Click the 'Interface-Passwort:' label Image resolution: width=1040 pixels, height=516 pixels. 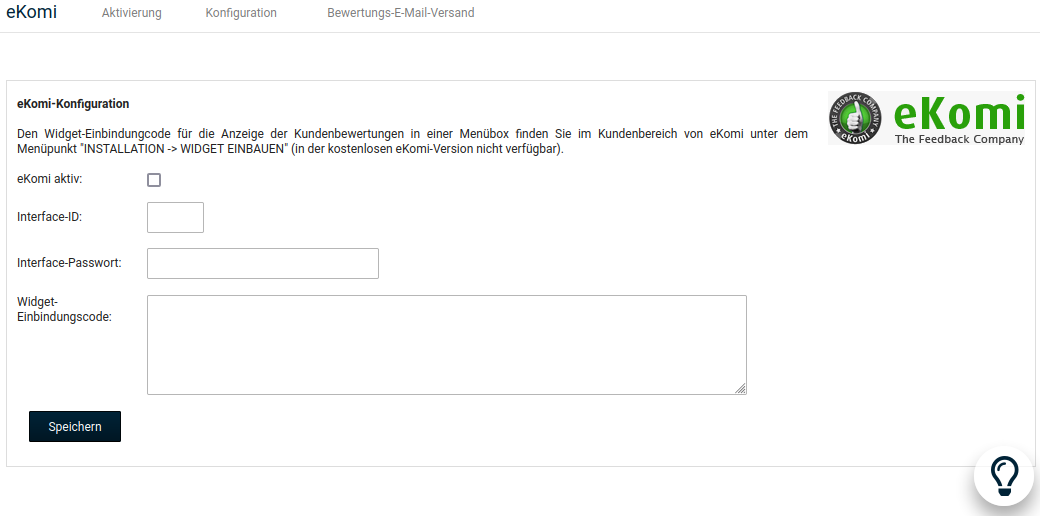[x=69, y=262]
